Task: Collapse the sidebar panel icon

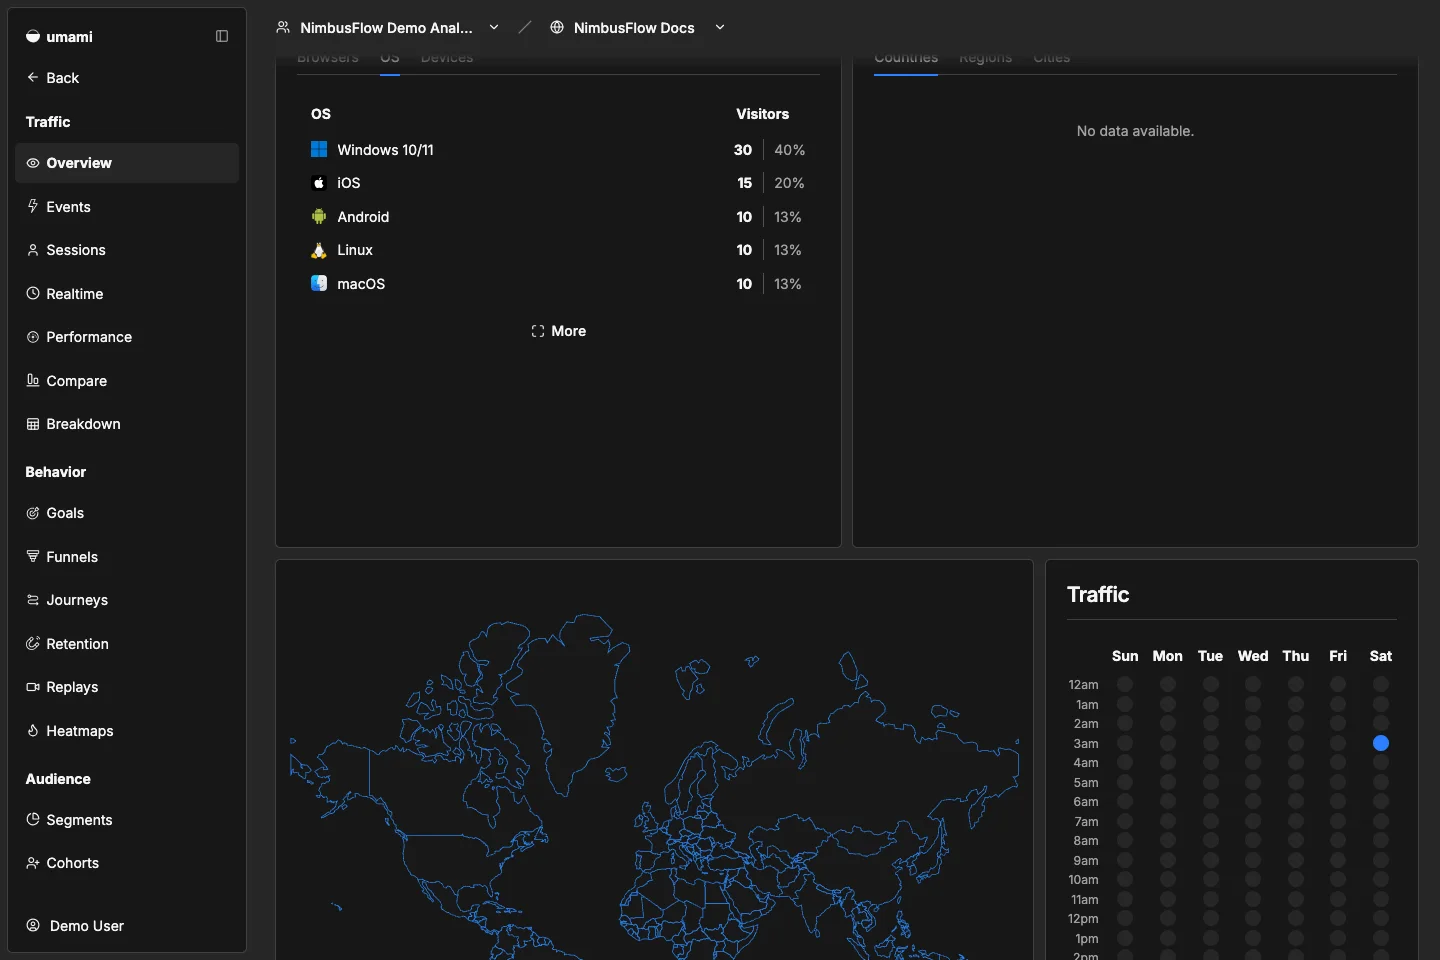Action: [222, 36]
